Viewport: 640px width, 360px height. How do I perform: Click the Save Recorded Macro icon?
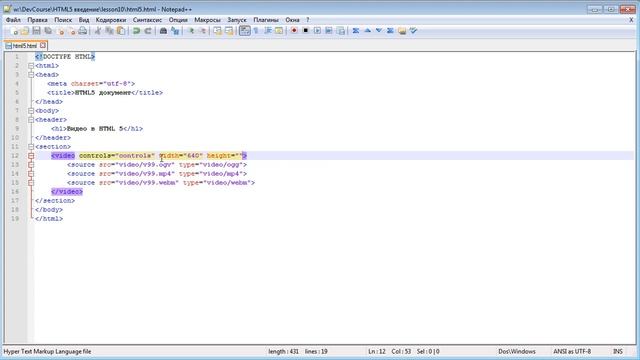[340, 31]
